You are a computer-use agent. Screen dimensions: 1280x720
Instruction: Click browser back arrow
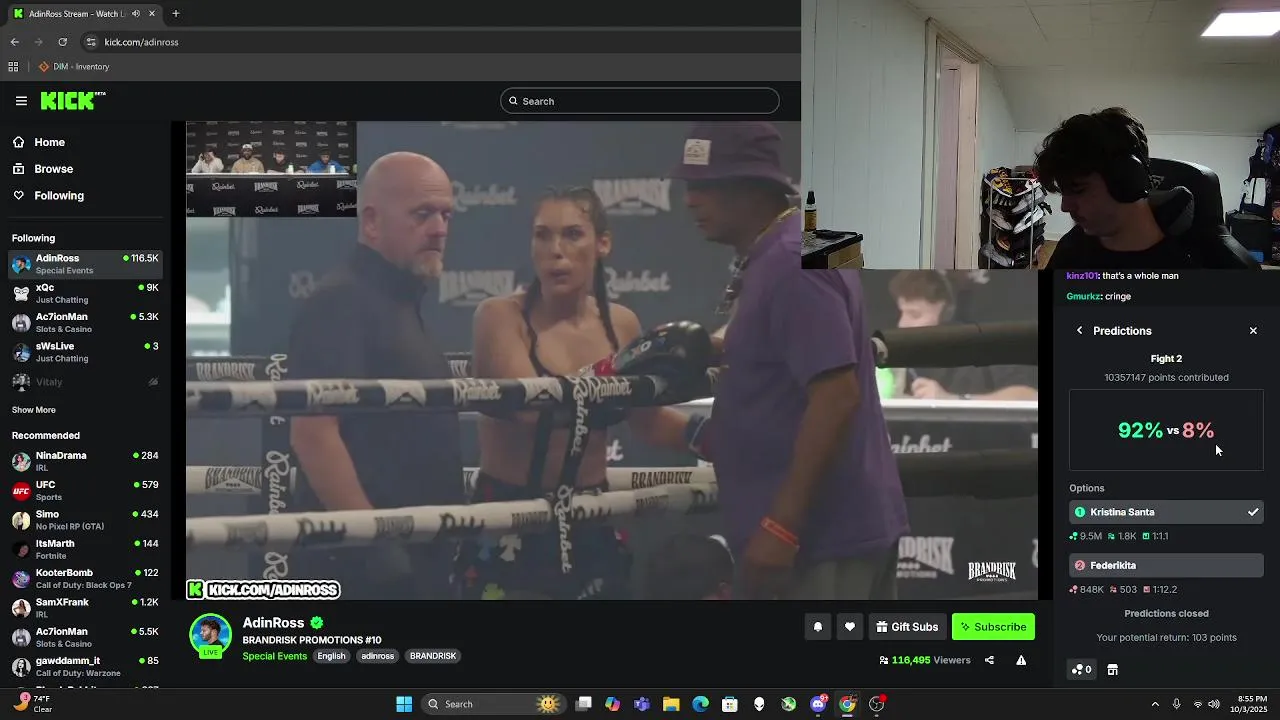click(15, 42)
